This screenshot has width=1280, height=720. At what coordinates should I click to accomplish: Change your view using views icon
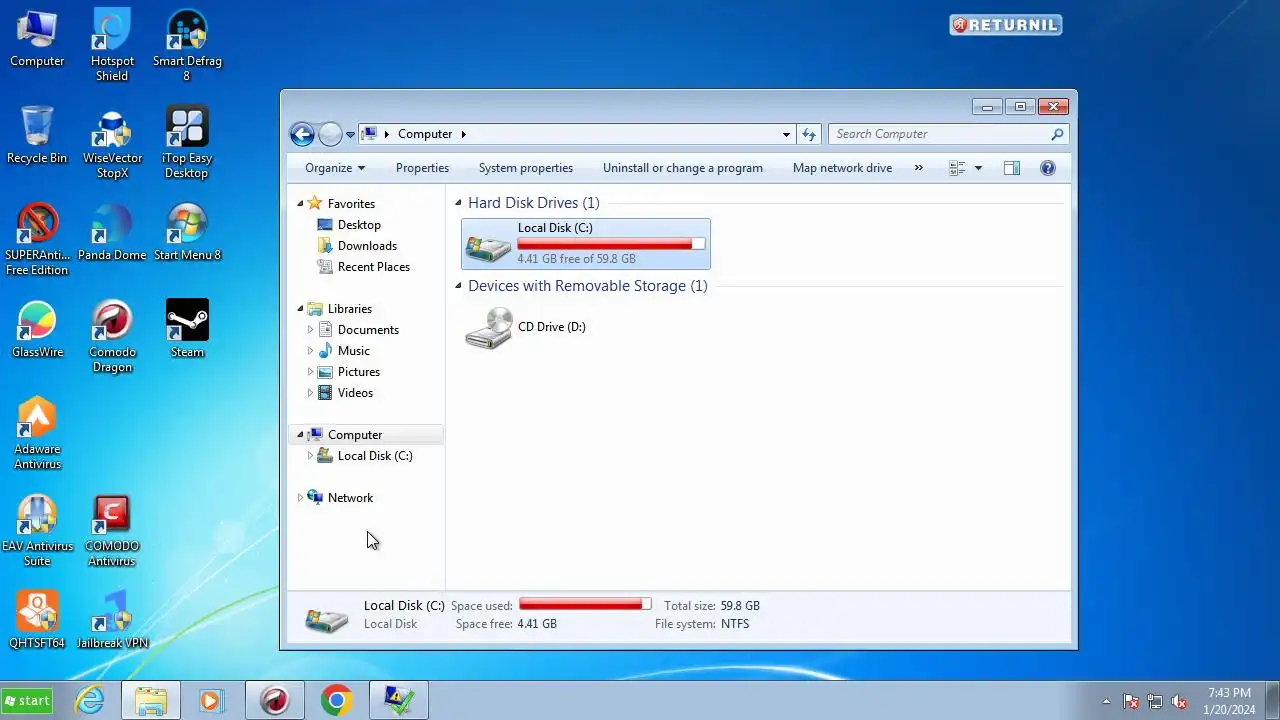(x=957, y=168)
